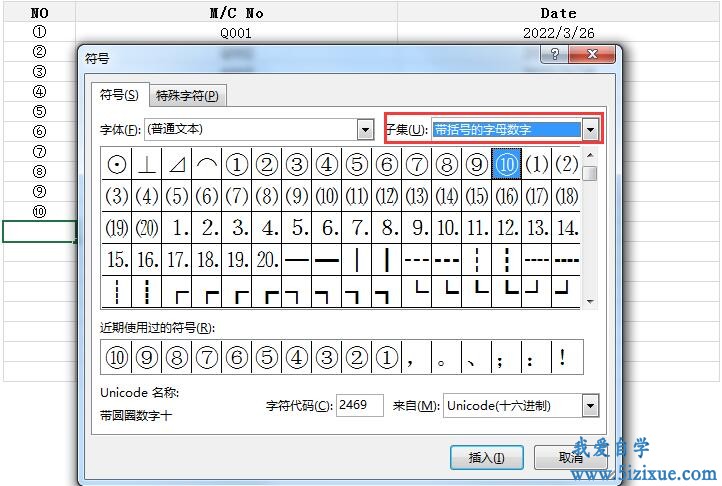Select parenthesized (13) symbol
The width and height of the screenshot is (722, 486).
417,196
